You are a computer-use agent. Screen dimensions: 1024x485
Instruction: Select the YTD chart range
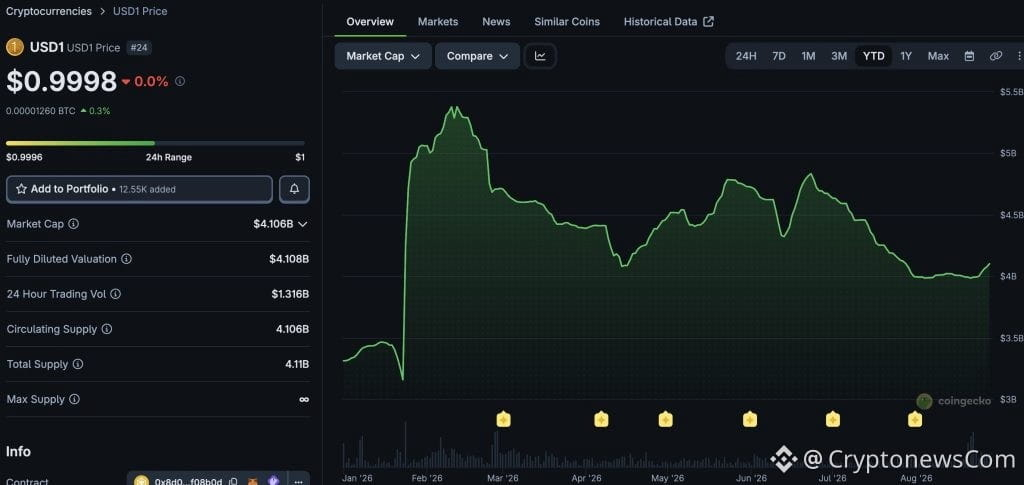pos(873,56)
